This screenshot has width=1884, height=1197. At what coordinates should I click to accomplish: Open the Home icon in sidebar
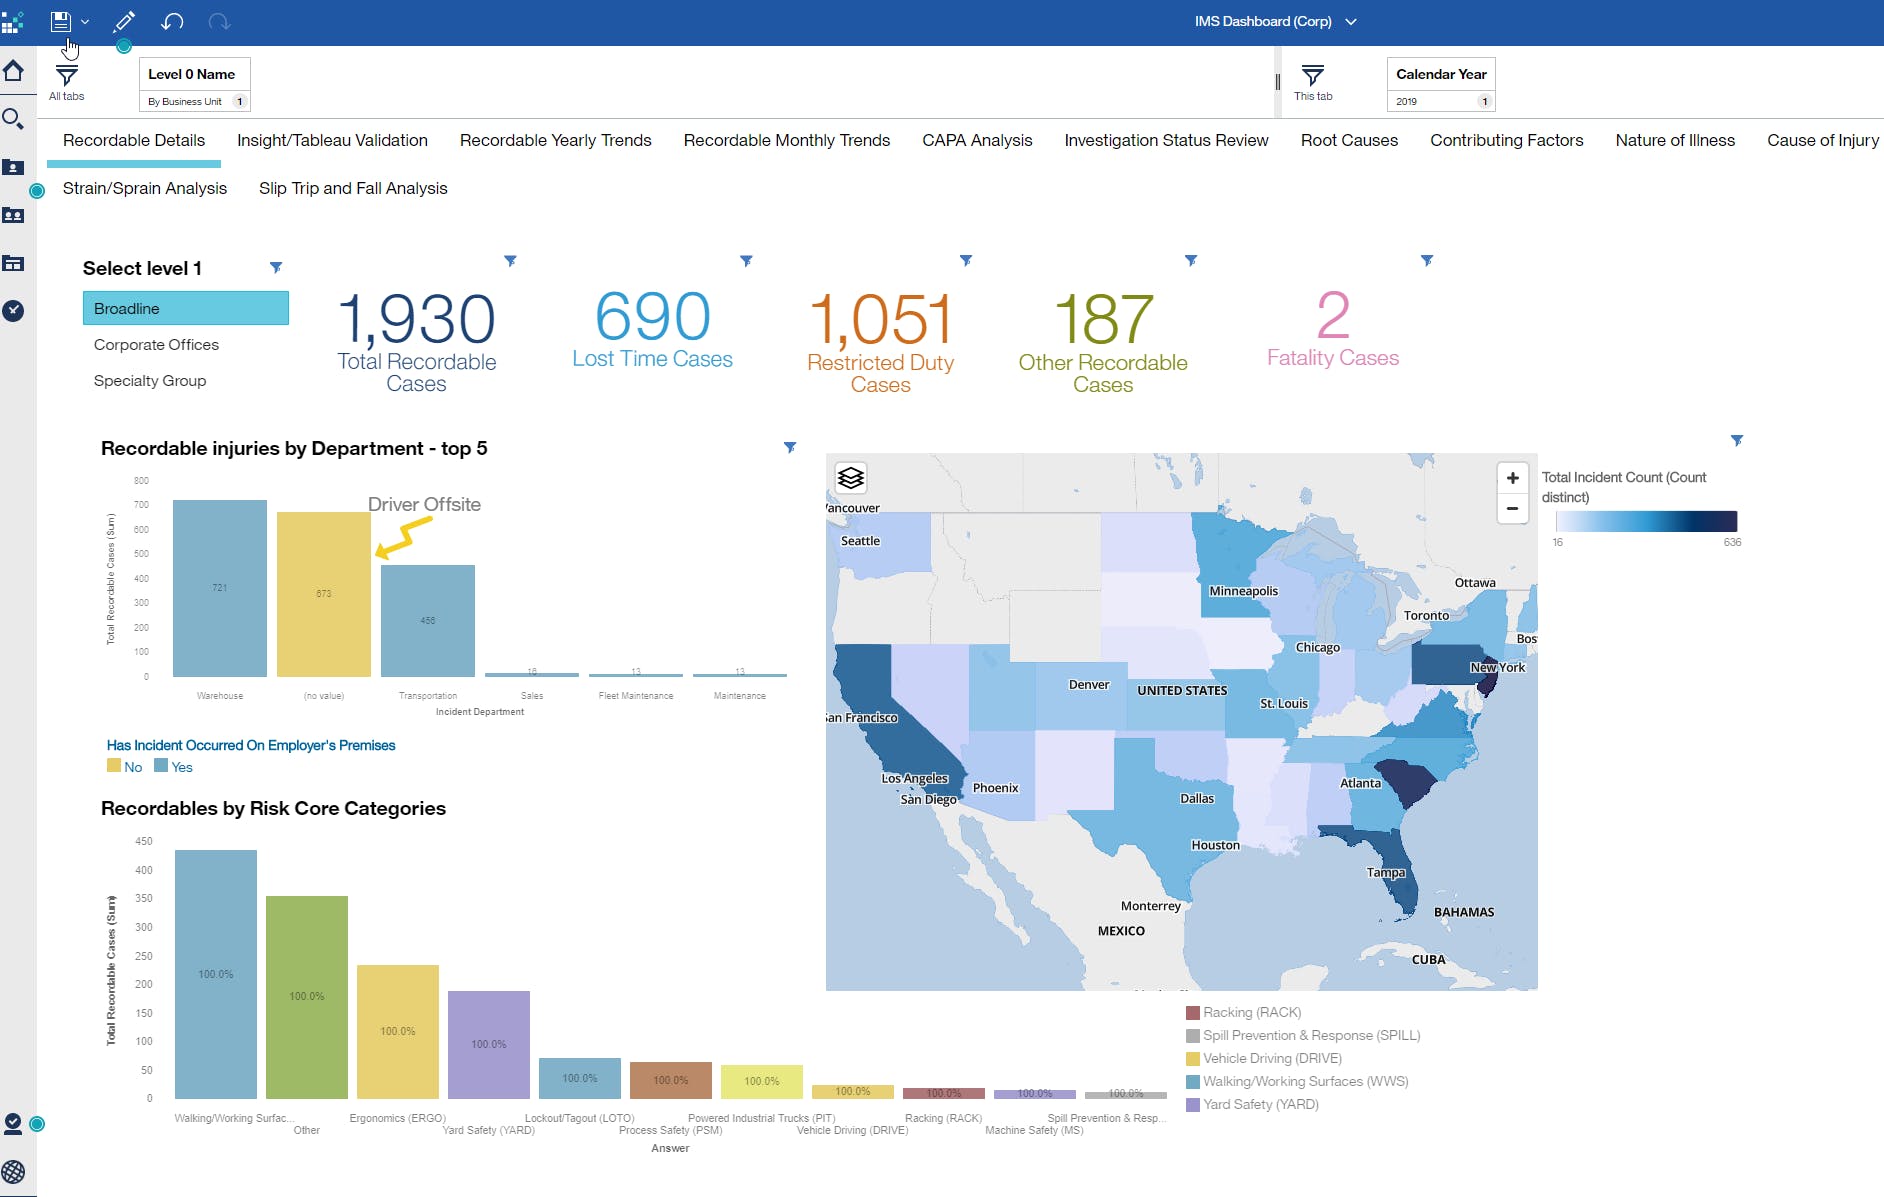(13, 71)
